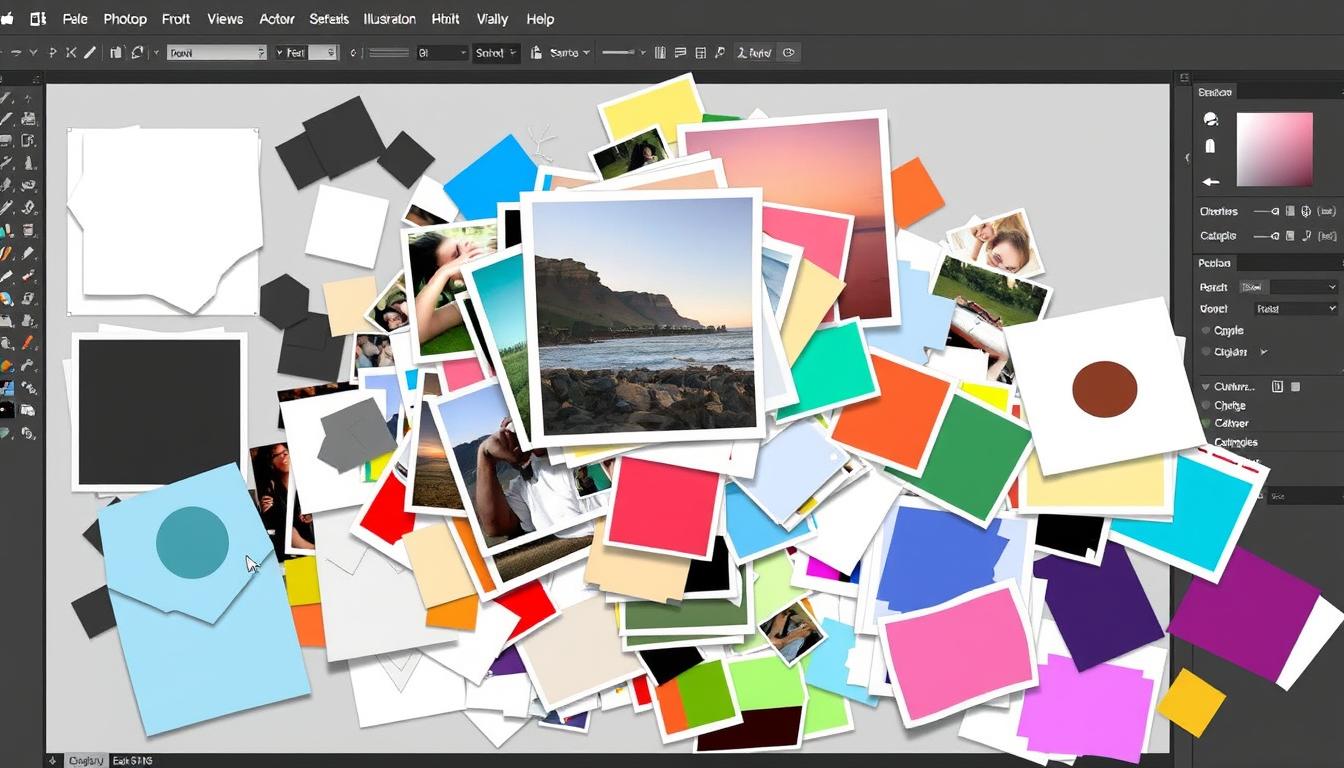Image resolution: width=1344 pixels, height=768 pixels.
Task: Click the status label at the bottom-left corner
Action: pos(85,760)
